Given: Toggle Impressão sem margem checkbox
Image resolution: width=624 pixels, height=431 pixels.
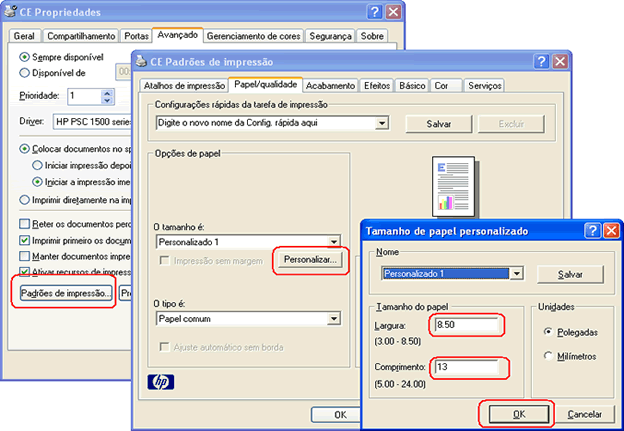Looking at the screenshot, I should [x=164, y=261].
